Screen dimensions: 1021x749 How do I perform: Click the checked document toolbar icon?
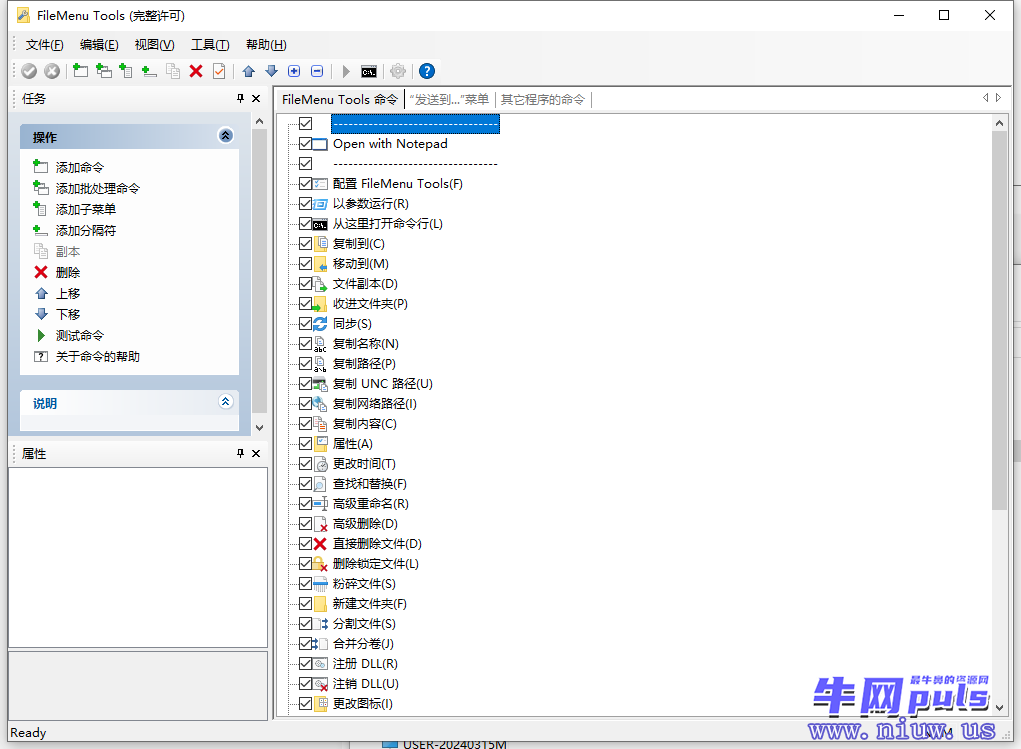219,71
